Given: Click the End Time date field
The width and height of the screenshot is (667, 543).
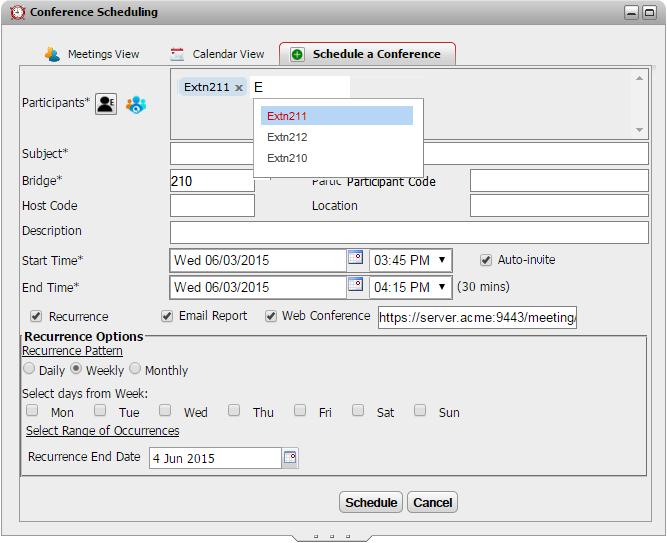Looking at the screenshot, I should (258, 287).
